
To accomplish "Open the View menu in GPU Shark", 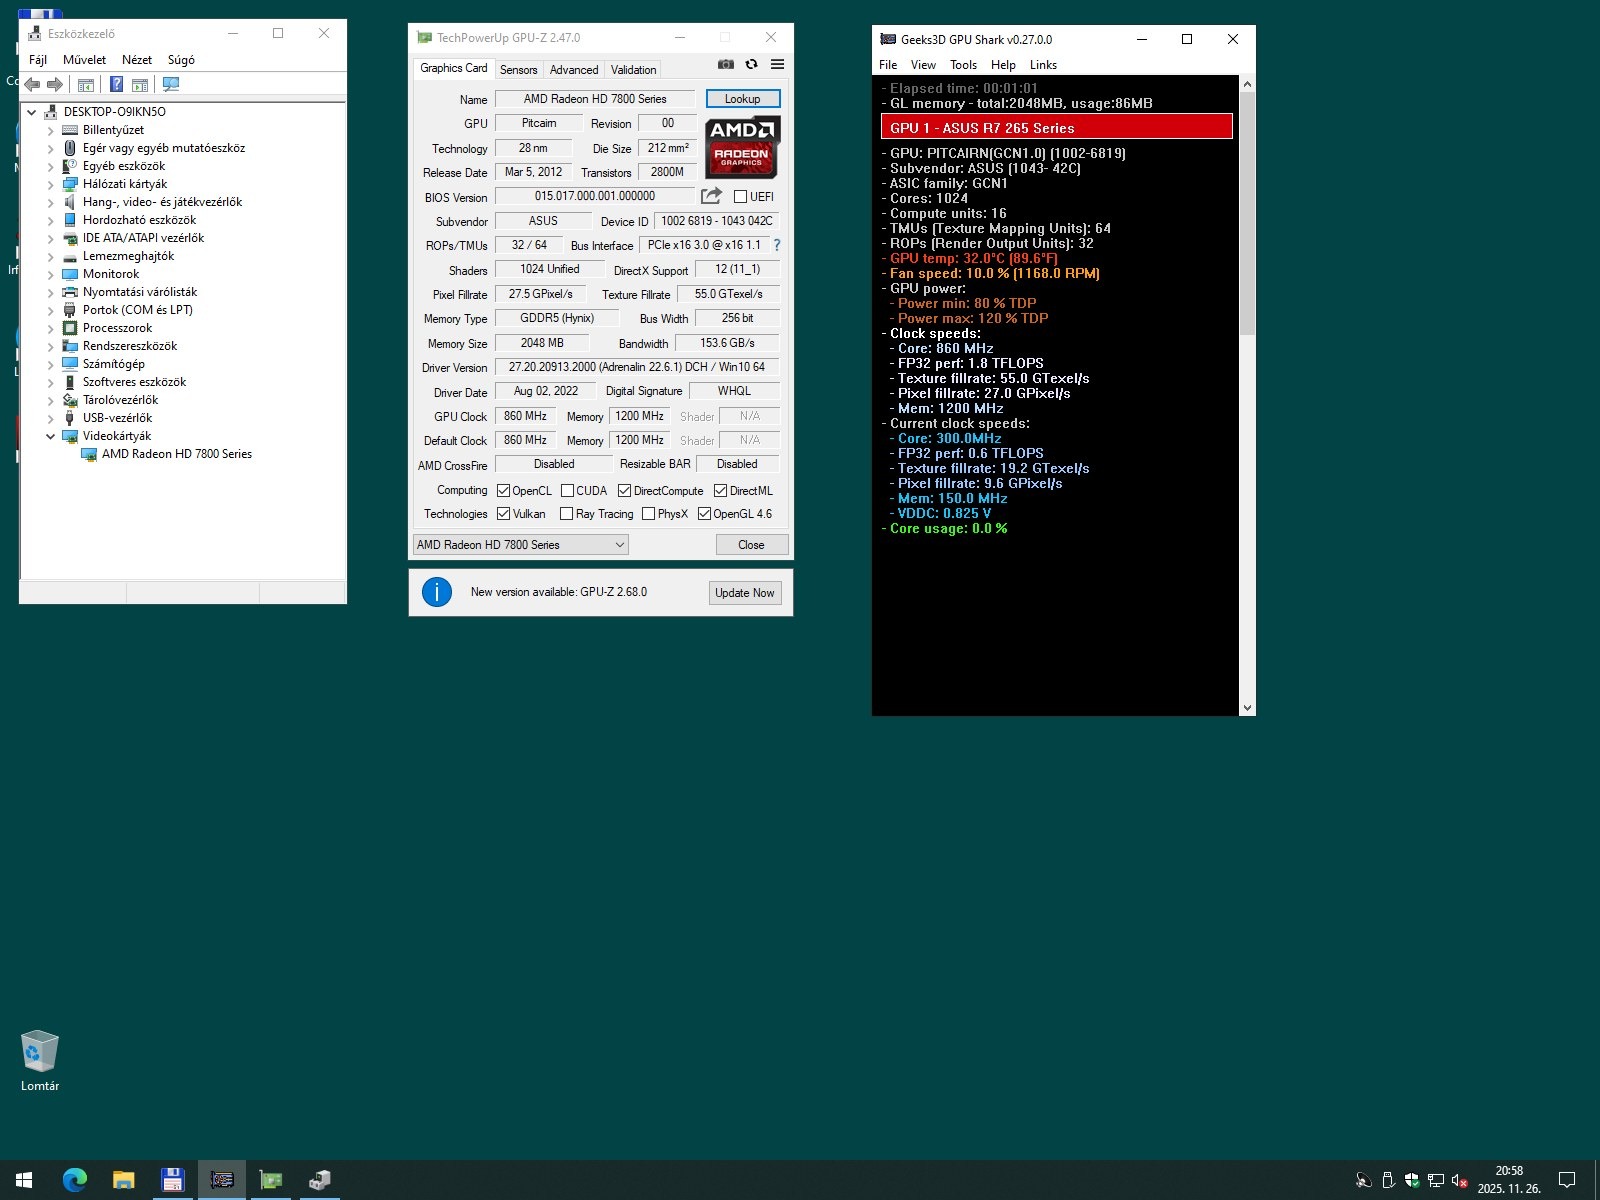I will click(x=923, y=65).
